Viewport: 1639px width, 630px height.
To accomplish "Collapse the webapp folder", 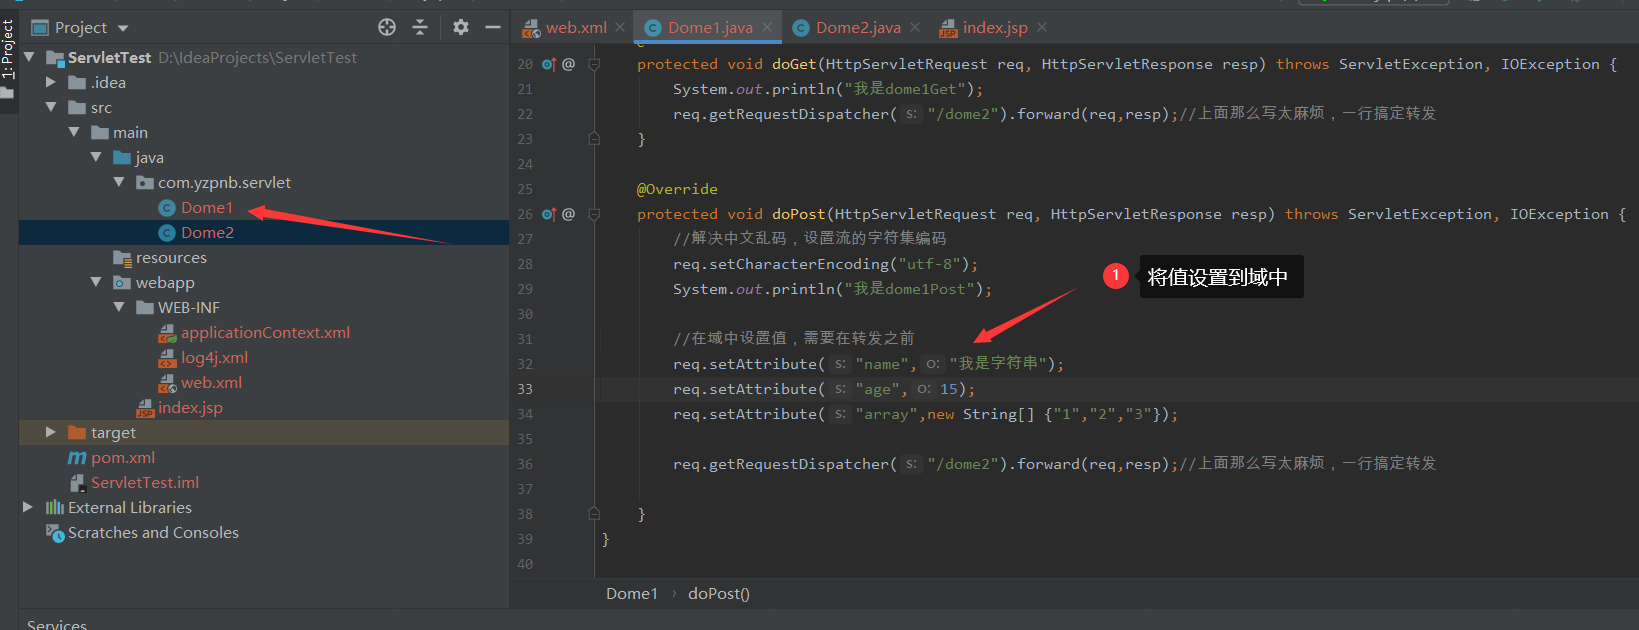I will pos(96,282).
